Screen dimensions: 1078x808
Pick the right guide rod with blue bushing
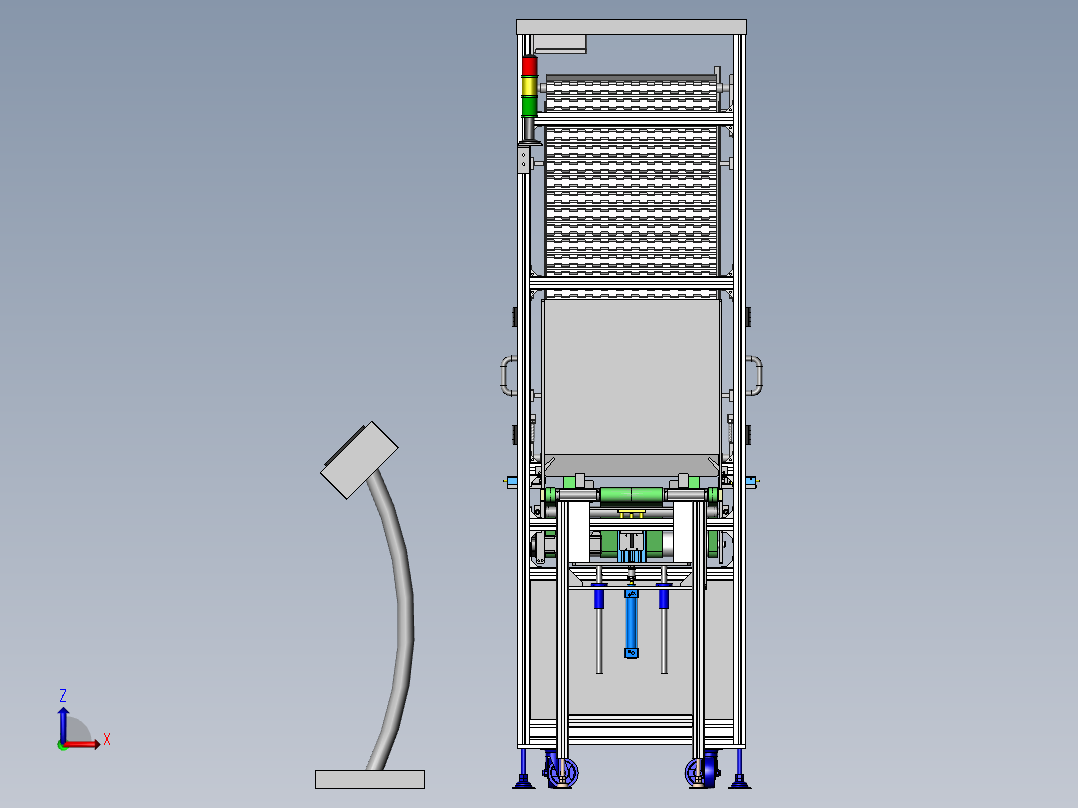[x=664, y=622]
